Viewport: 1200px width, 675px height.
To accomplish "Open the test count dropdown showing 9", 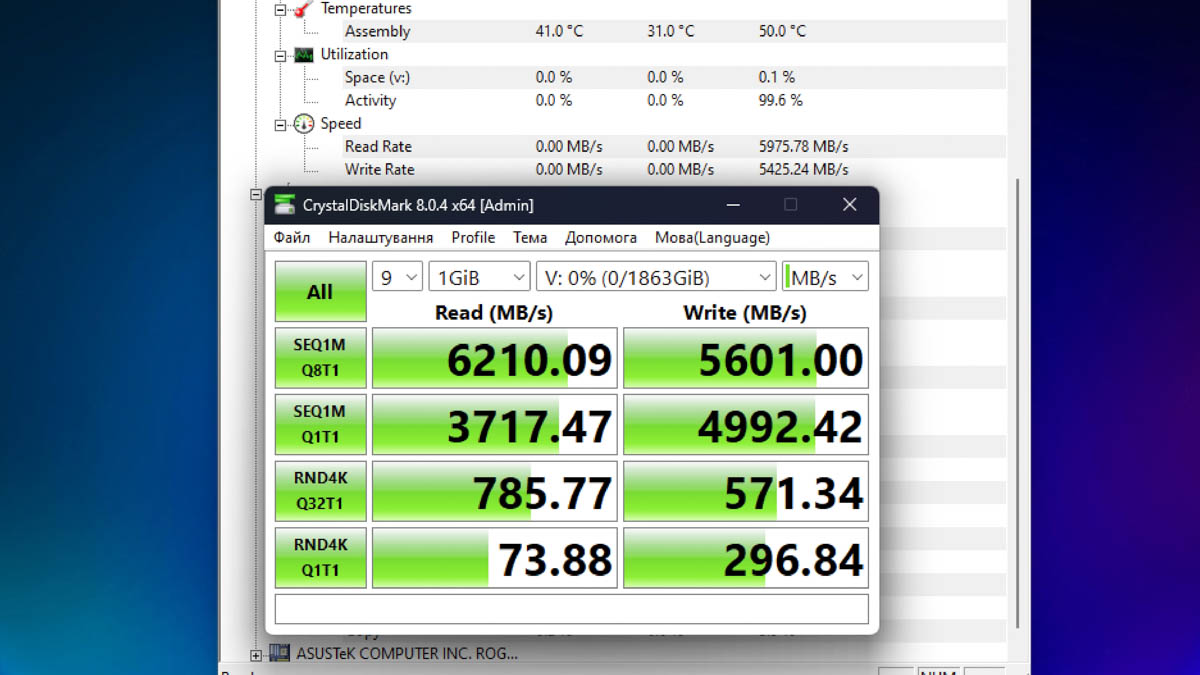I will pyautogui.click(x=397, y=277).
